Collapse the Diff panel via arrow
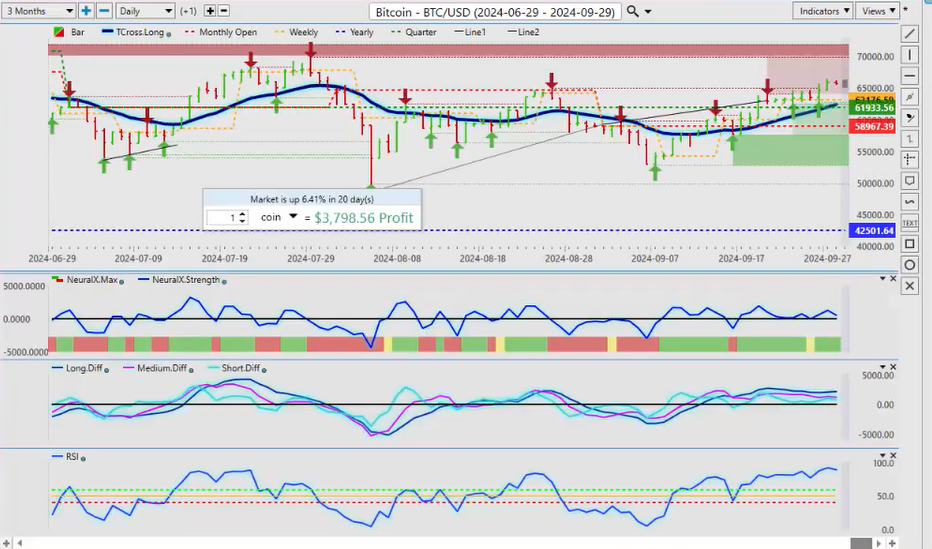Screen dimensions: 932x549 click(883, 367)
